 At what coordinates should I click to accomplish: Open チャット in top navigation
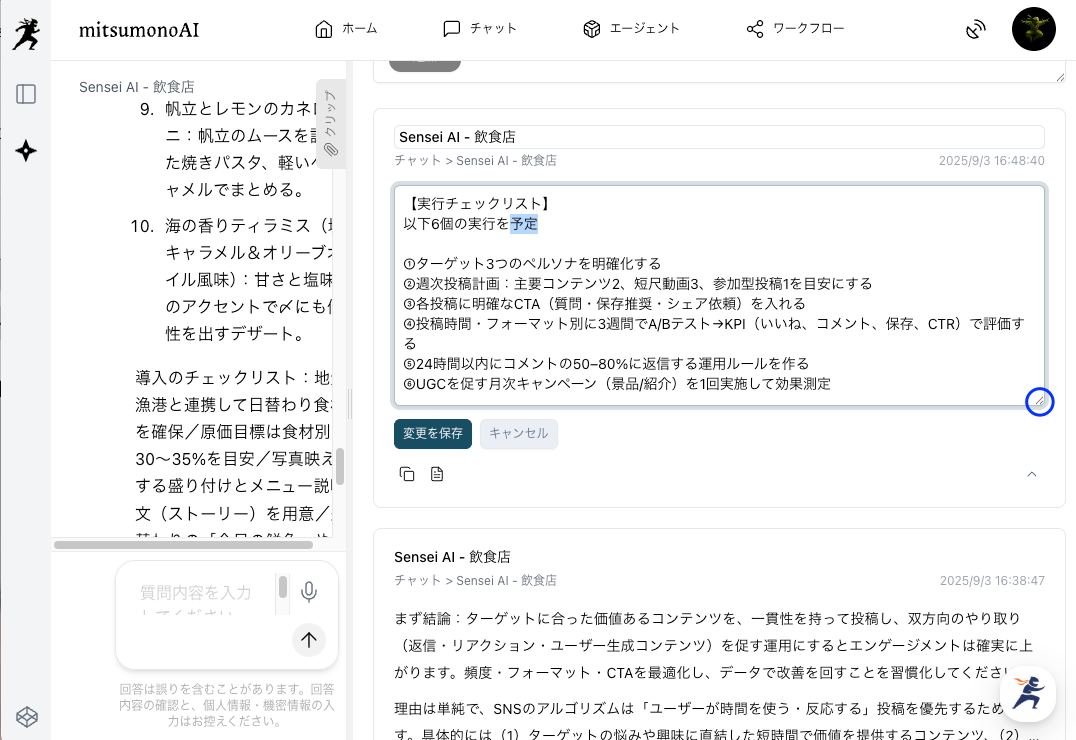tap(480, 29)
